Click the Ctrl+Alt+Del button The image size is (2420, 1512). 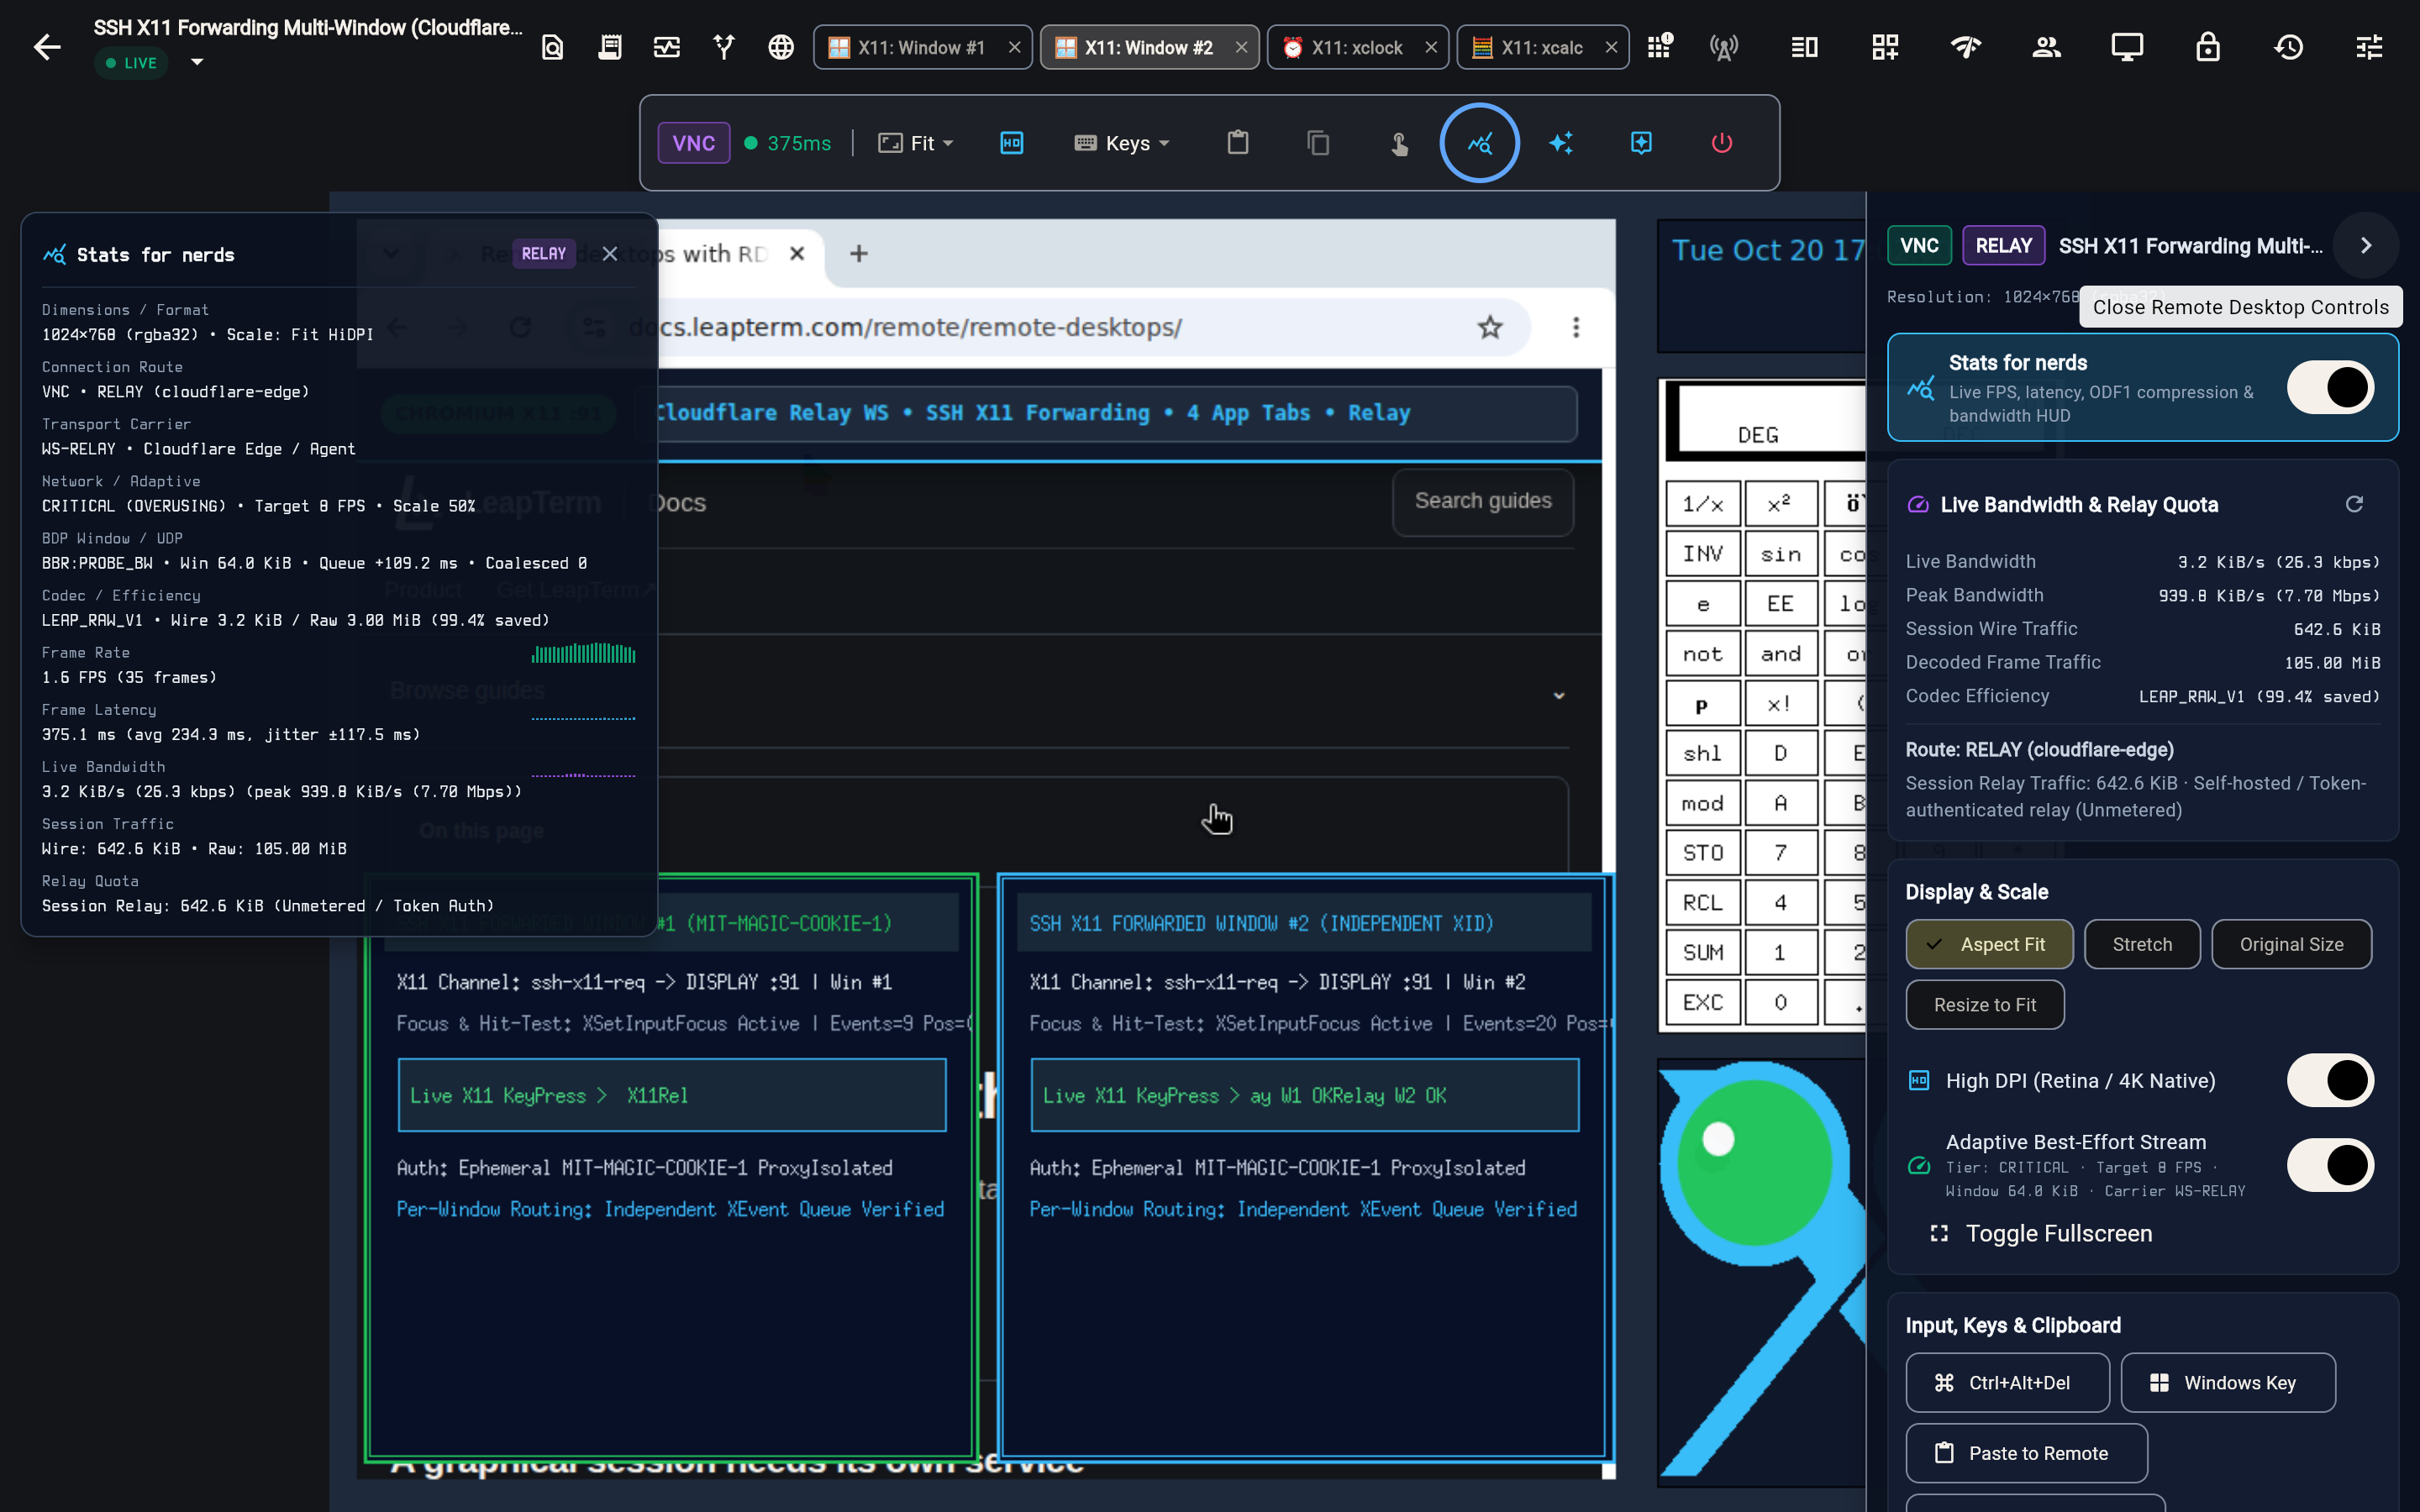pos(2007,1382)
